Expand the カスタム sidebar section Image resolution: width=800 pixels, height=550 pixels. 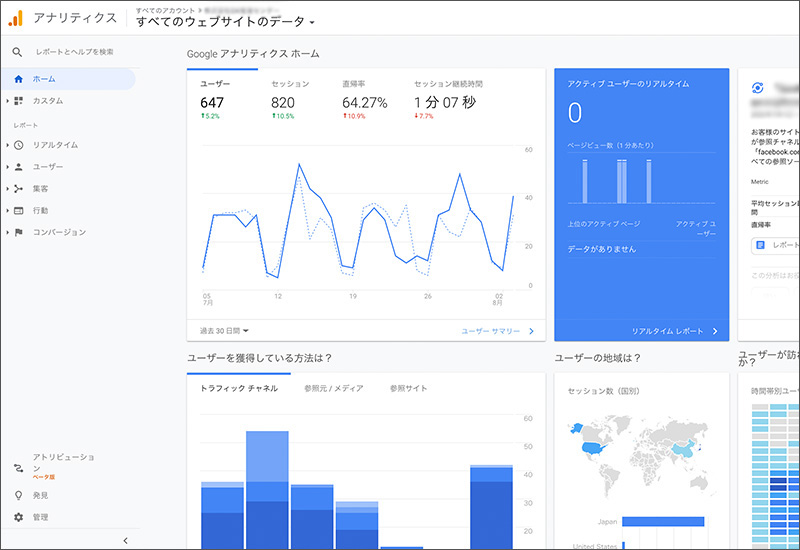coord(8,101)
